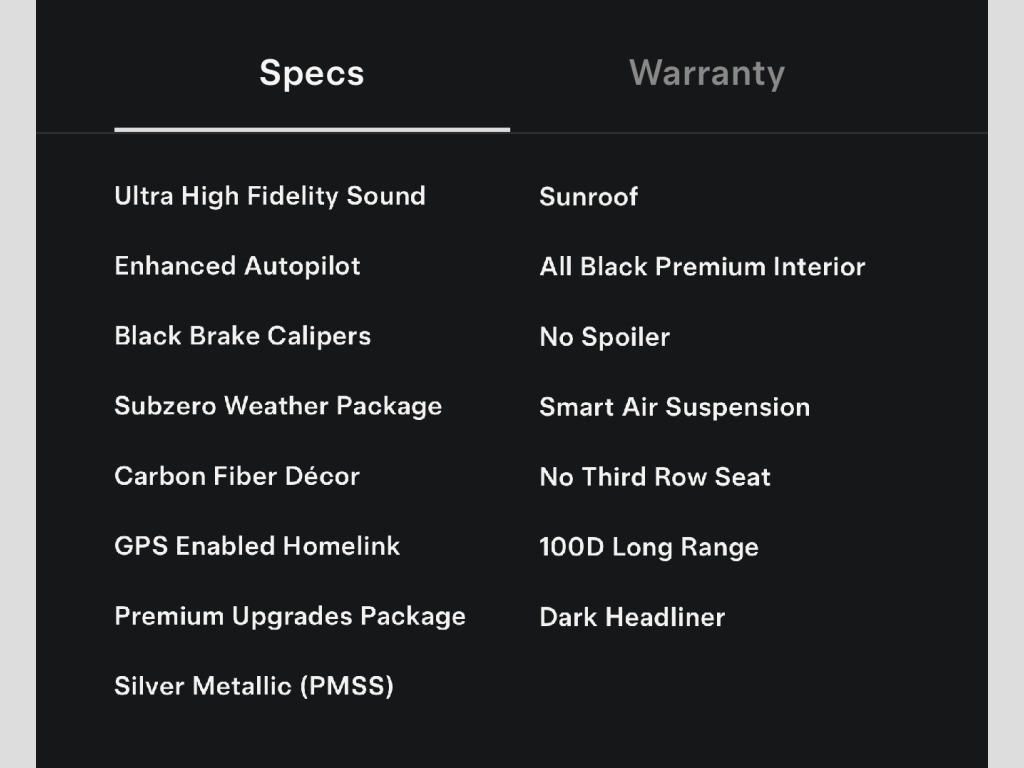The image size is (1024, 768).
Task: Click the Ultra High Fidelity Sound spec
Action: tap(270, 196)
